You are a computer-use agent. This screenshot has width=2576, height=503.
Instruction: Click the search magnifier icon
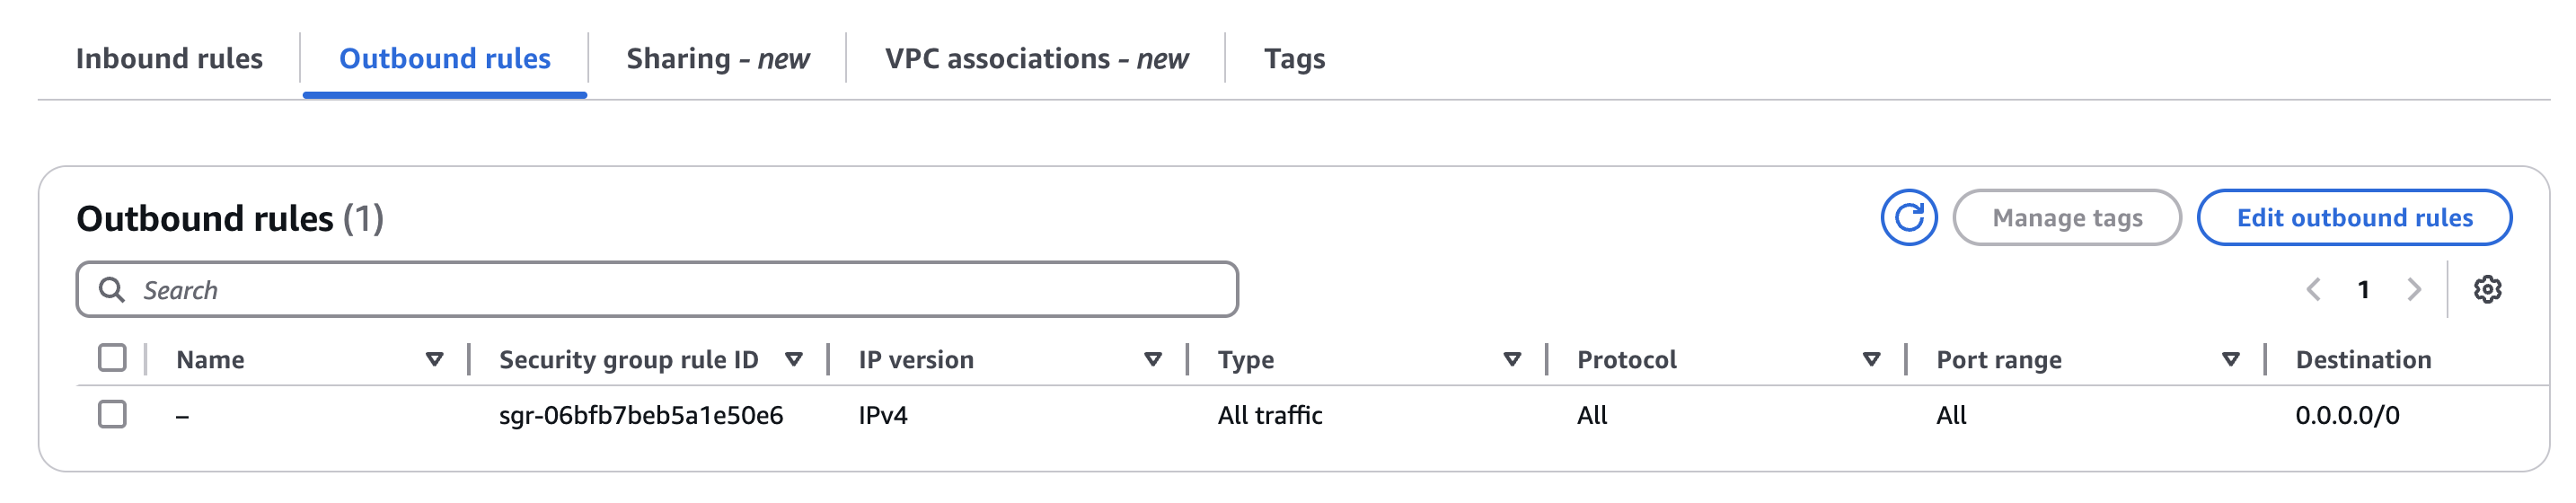tap(112, 290)
